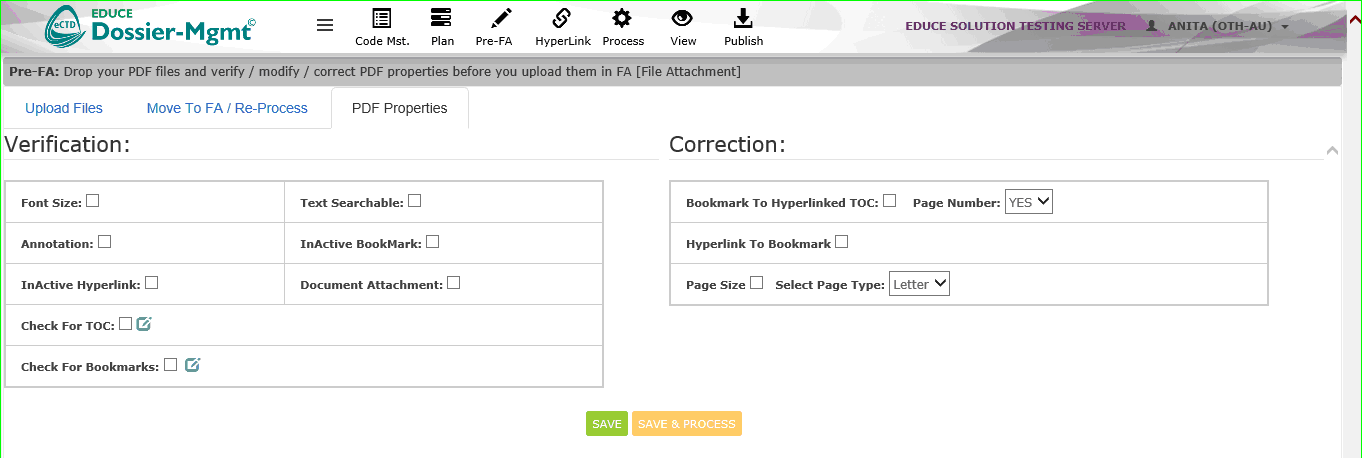Tick the Text Searchable checkbox

coord(414,201)
